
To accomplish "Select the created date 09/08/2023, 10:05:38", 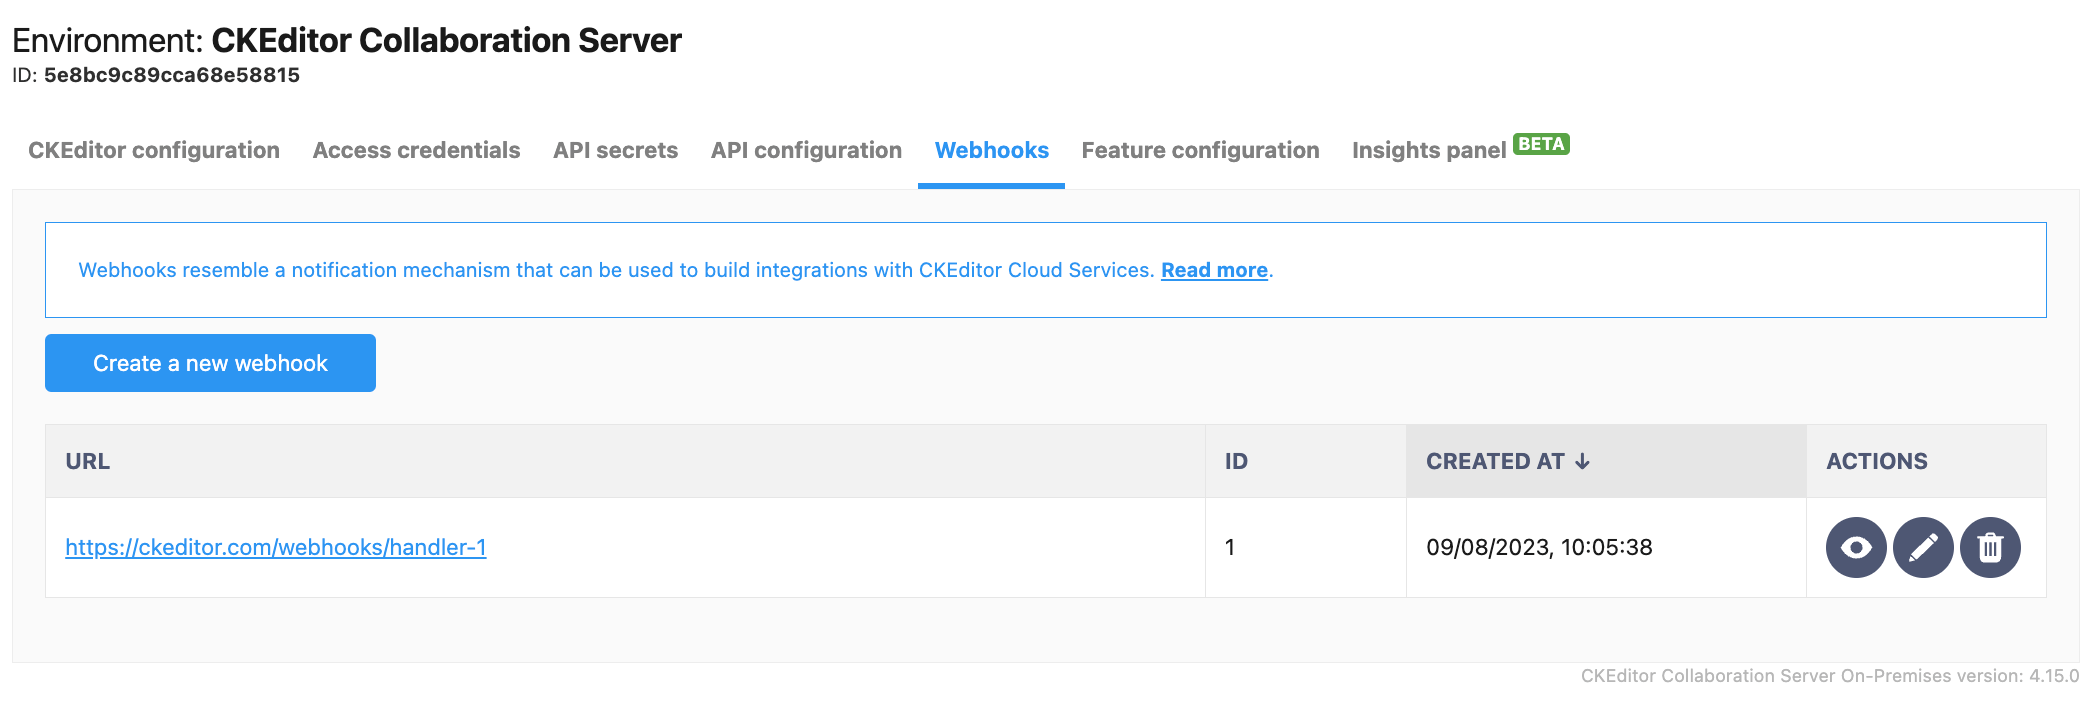I will [x=1539, y=547].
